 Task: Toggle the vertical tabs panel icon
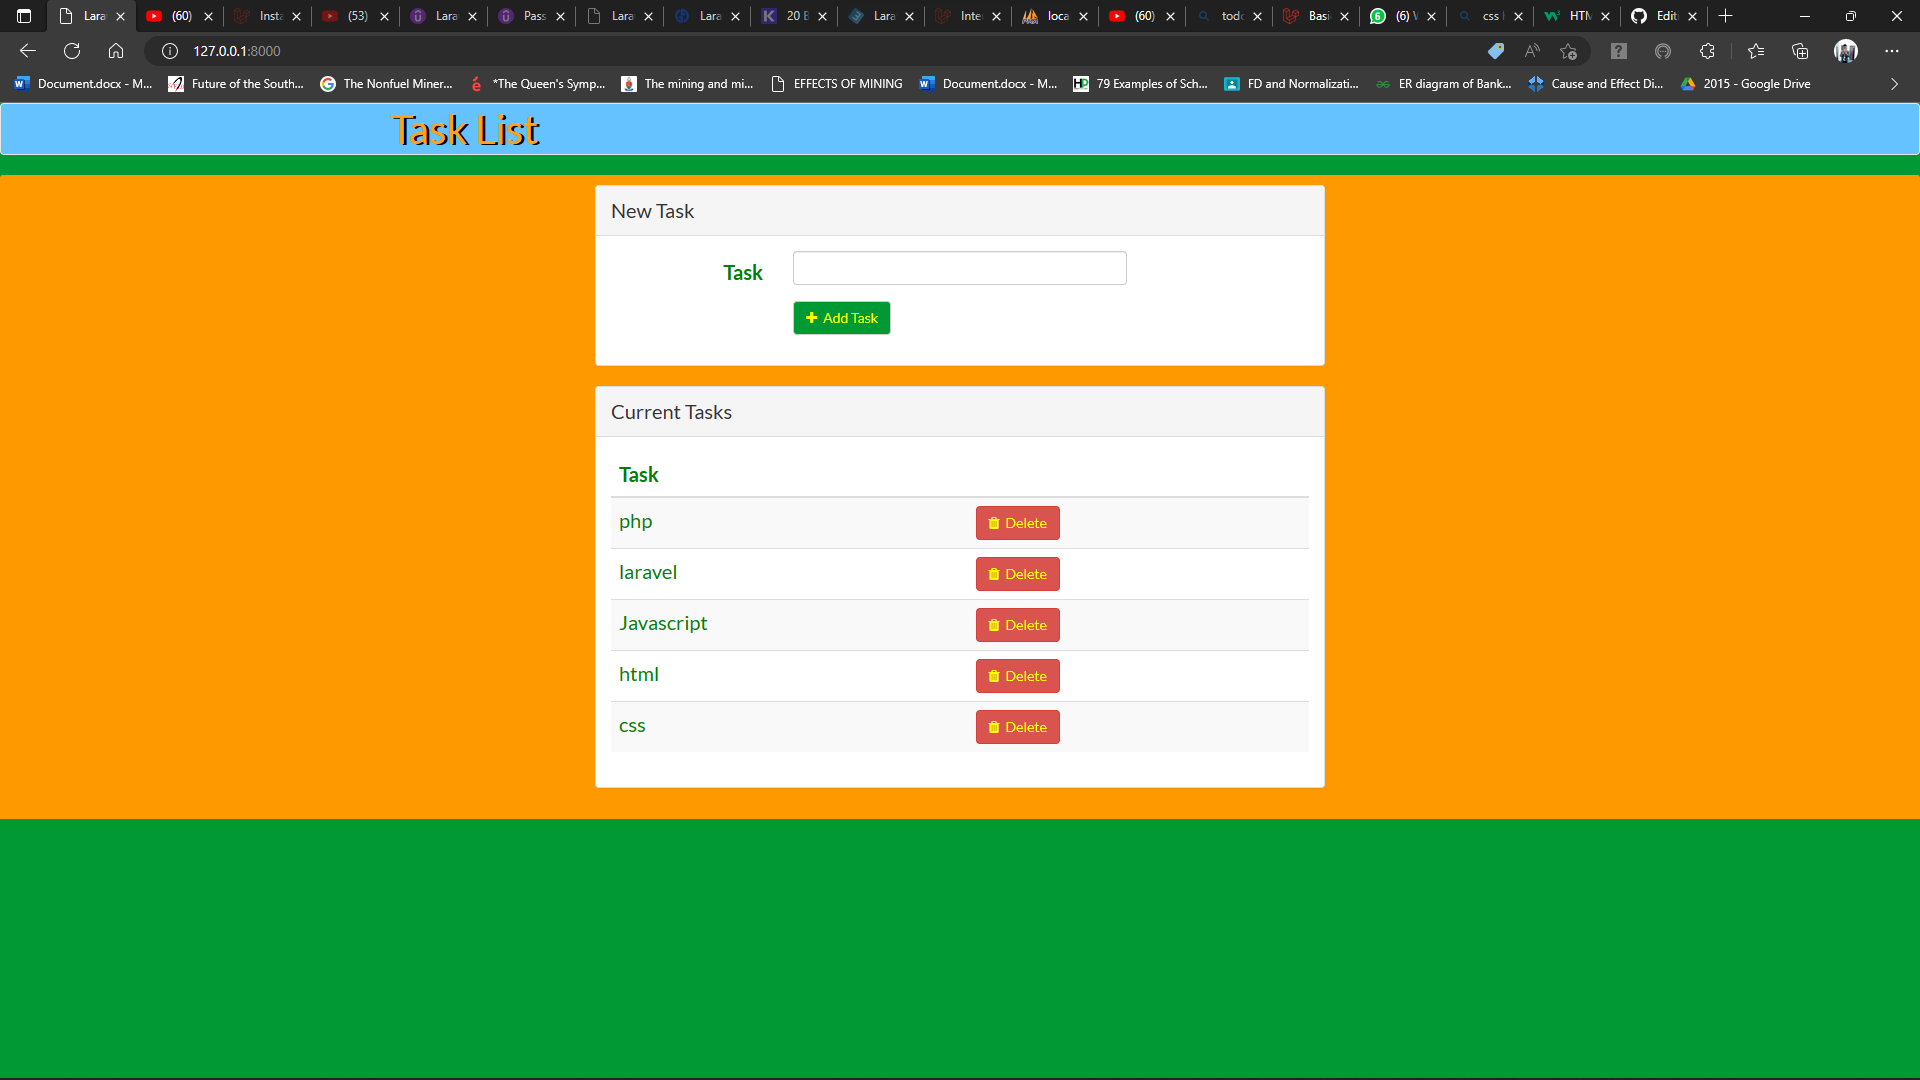click(x=22, y=16)
